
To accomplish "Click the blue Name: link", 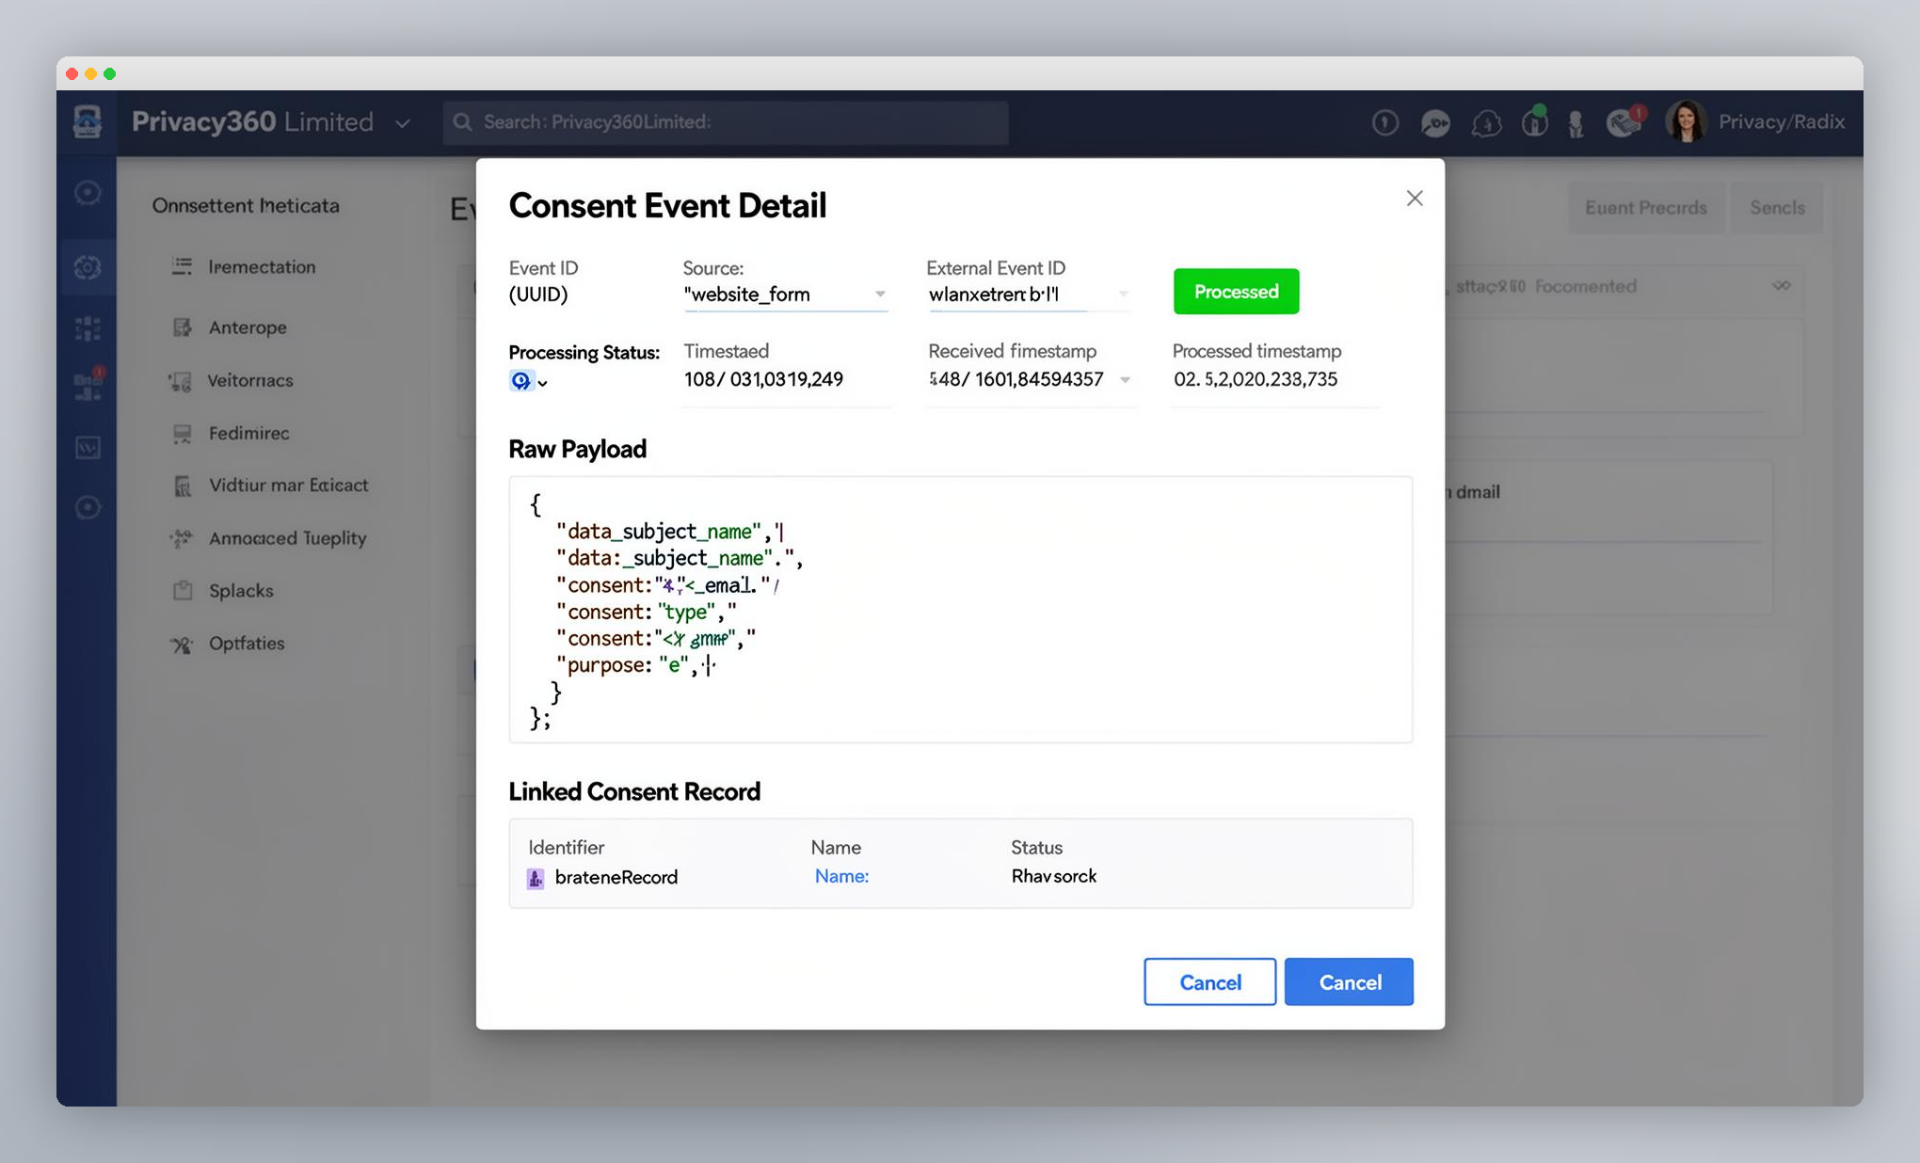I will tap(841, 876).
